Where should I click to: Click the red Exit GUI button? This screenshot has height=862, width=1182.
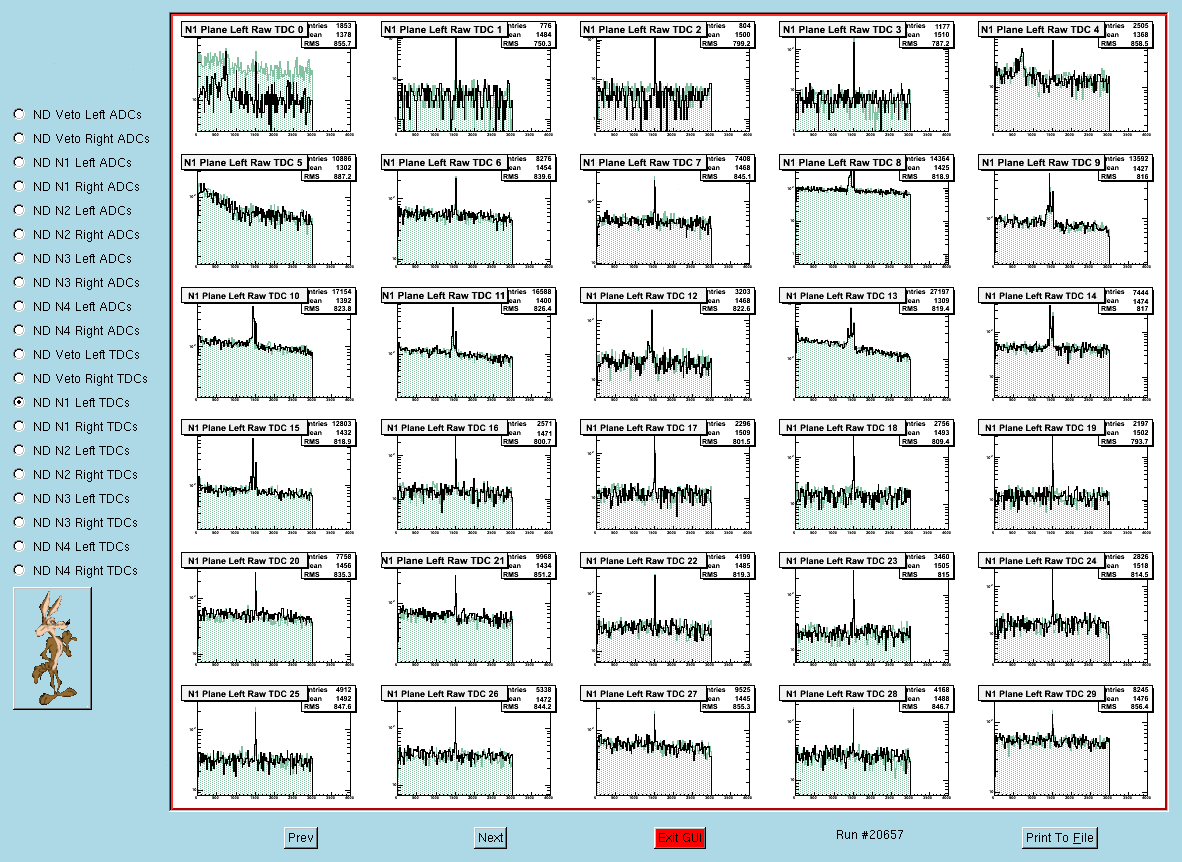680,837
